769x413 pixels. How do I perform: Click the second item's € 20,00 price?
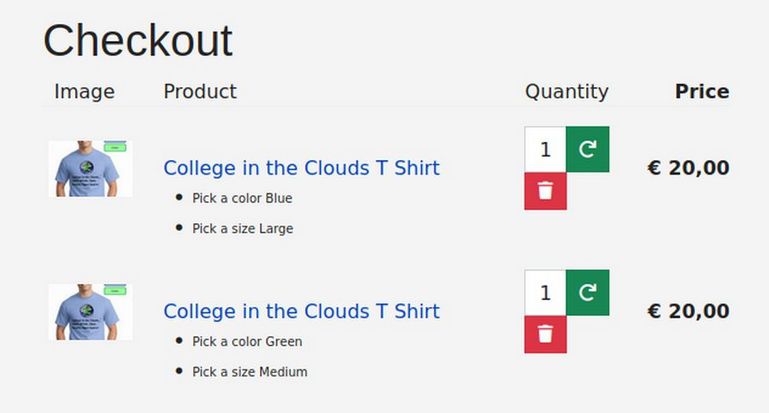click(688, 311)
